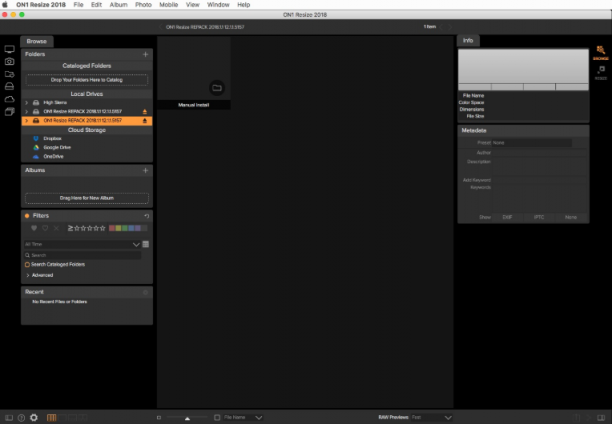
Task: Open the calendar date picker icon in Filters
Action: [146, 244]
